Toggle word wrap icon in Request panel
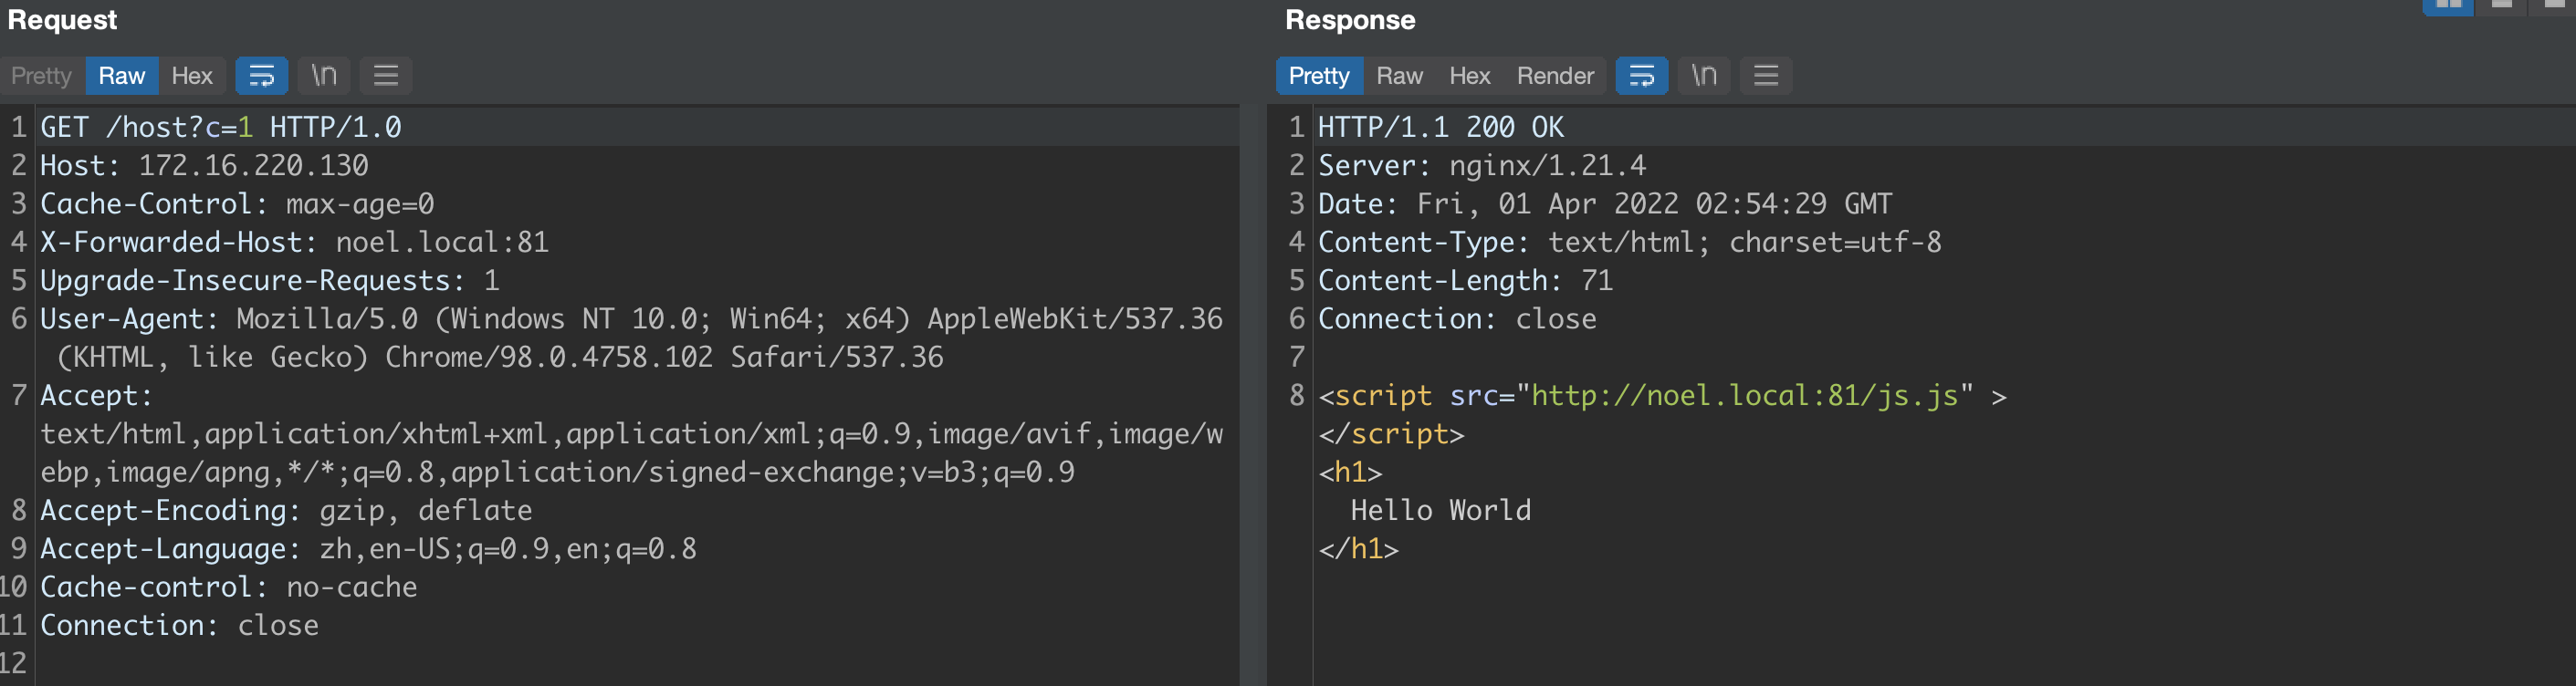 262,76
